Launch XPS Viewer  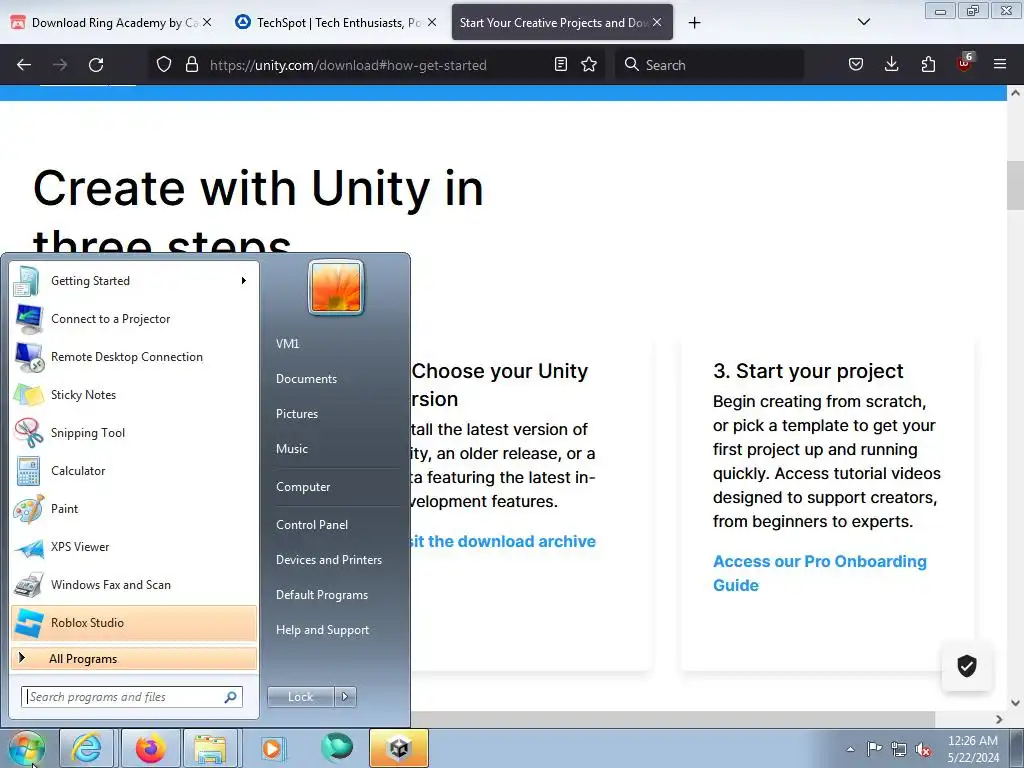(x=134, y=547)
